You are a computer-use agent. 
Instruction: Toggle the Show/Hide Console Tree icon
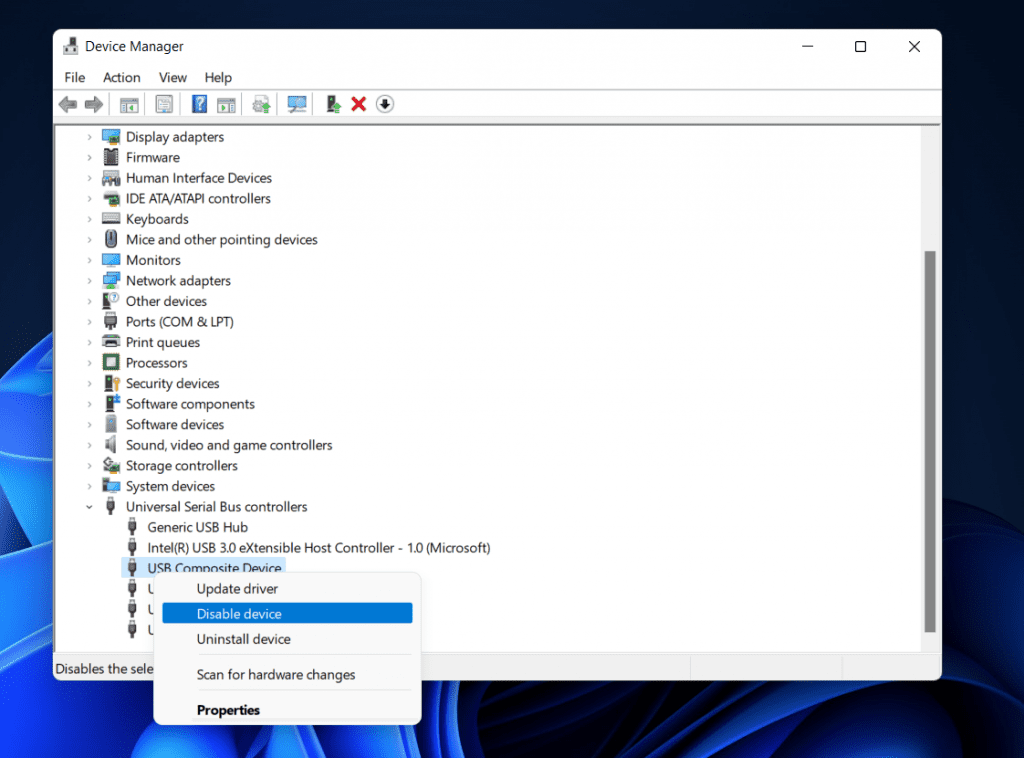128,104
